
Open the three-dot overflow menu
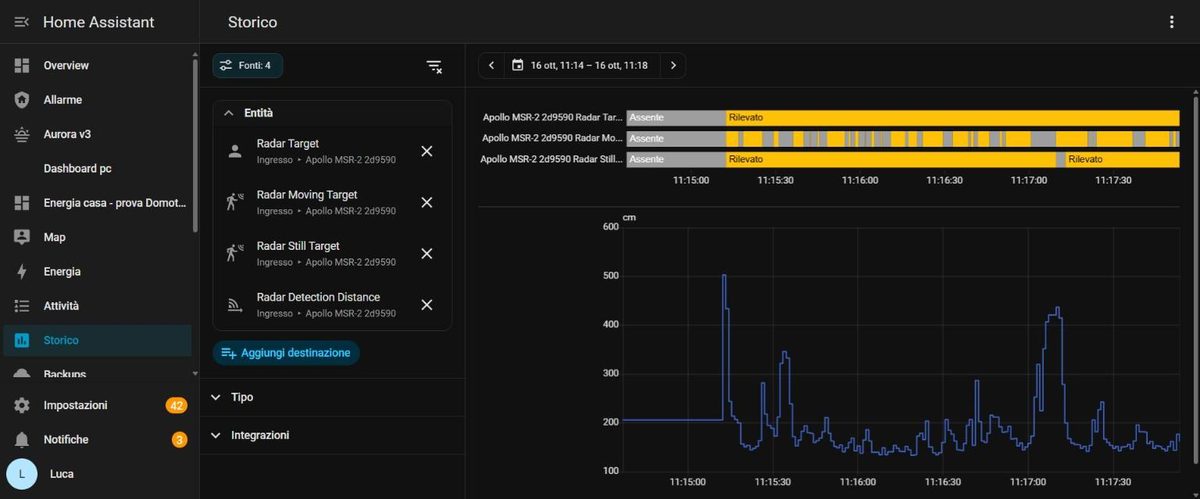pyautogui.click(x=1172, y=22)
